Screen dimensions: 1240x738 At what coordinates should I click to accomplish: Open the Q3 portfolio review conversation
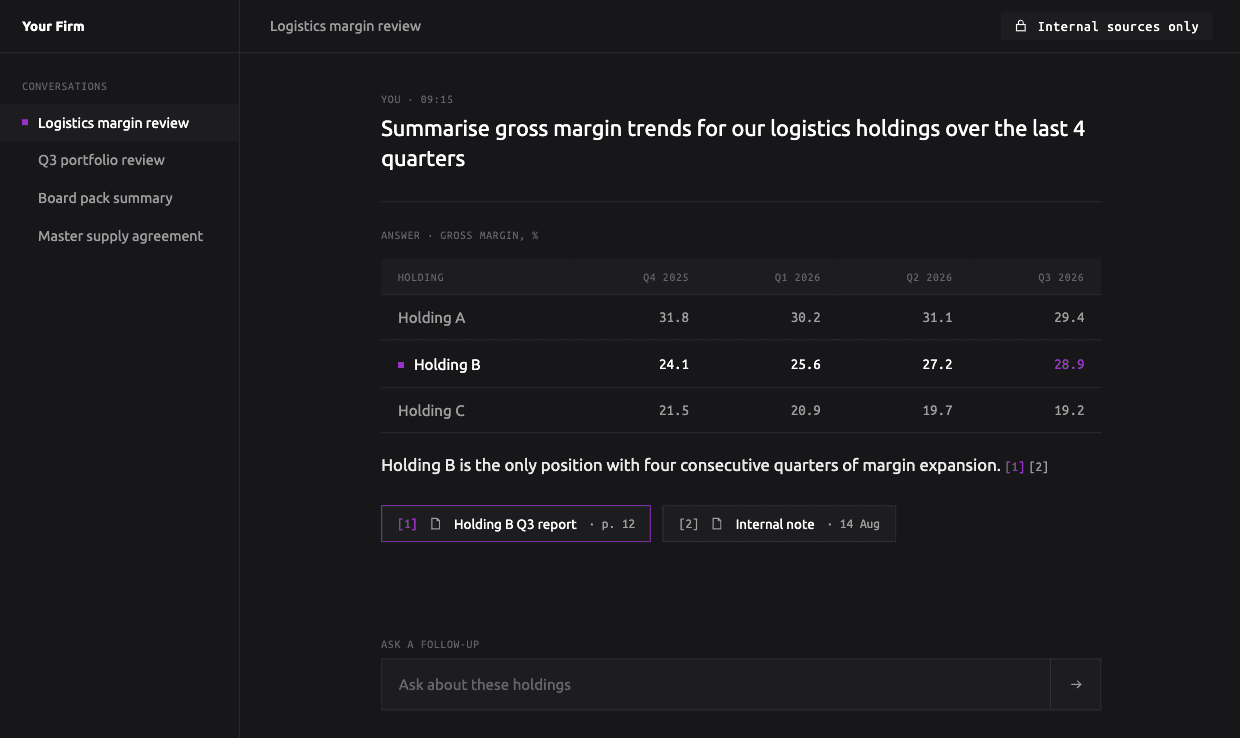click(x=119, y=160)
